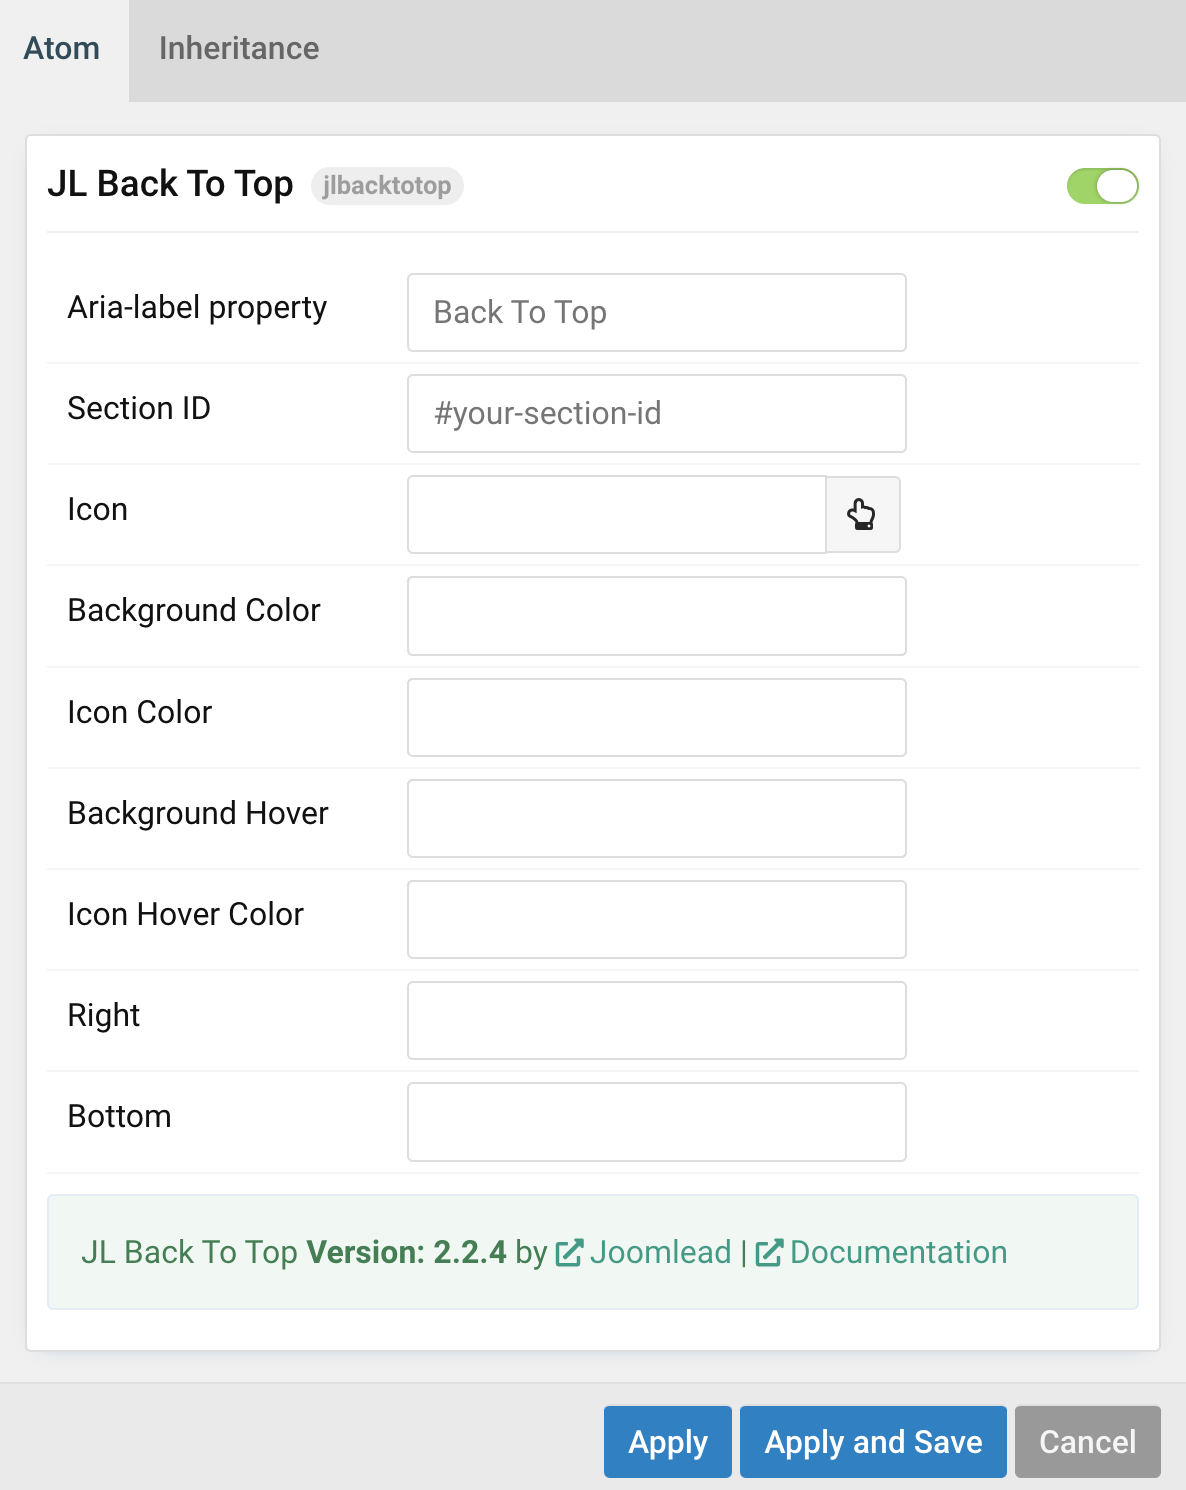Click the Apply and Save button
The height and width of the screenshot is (1490, 1186).
[872, 1442]
